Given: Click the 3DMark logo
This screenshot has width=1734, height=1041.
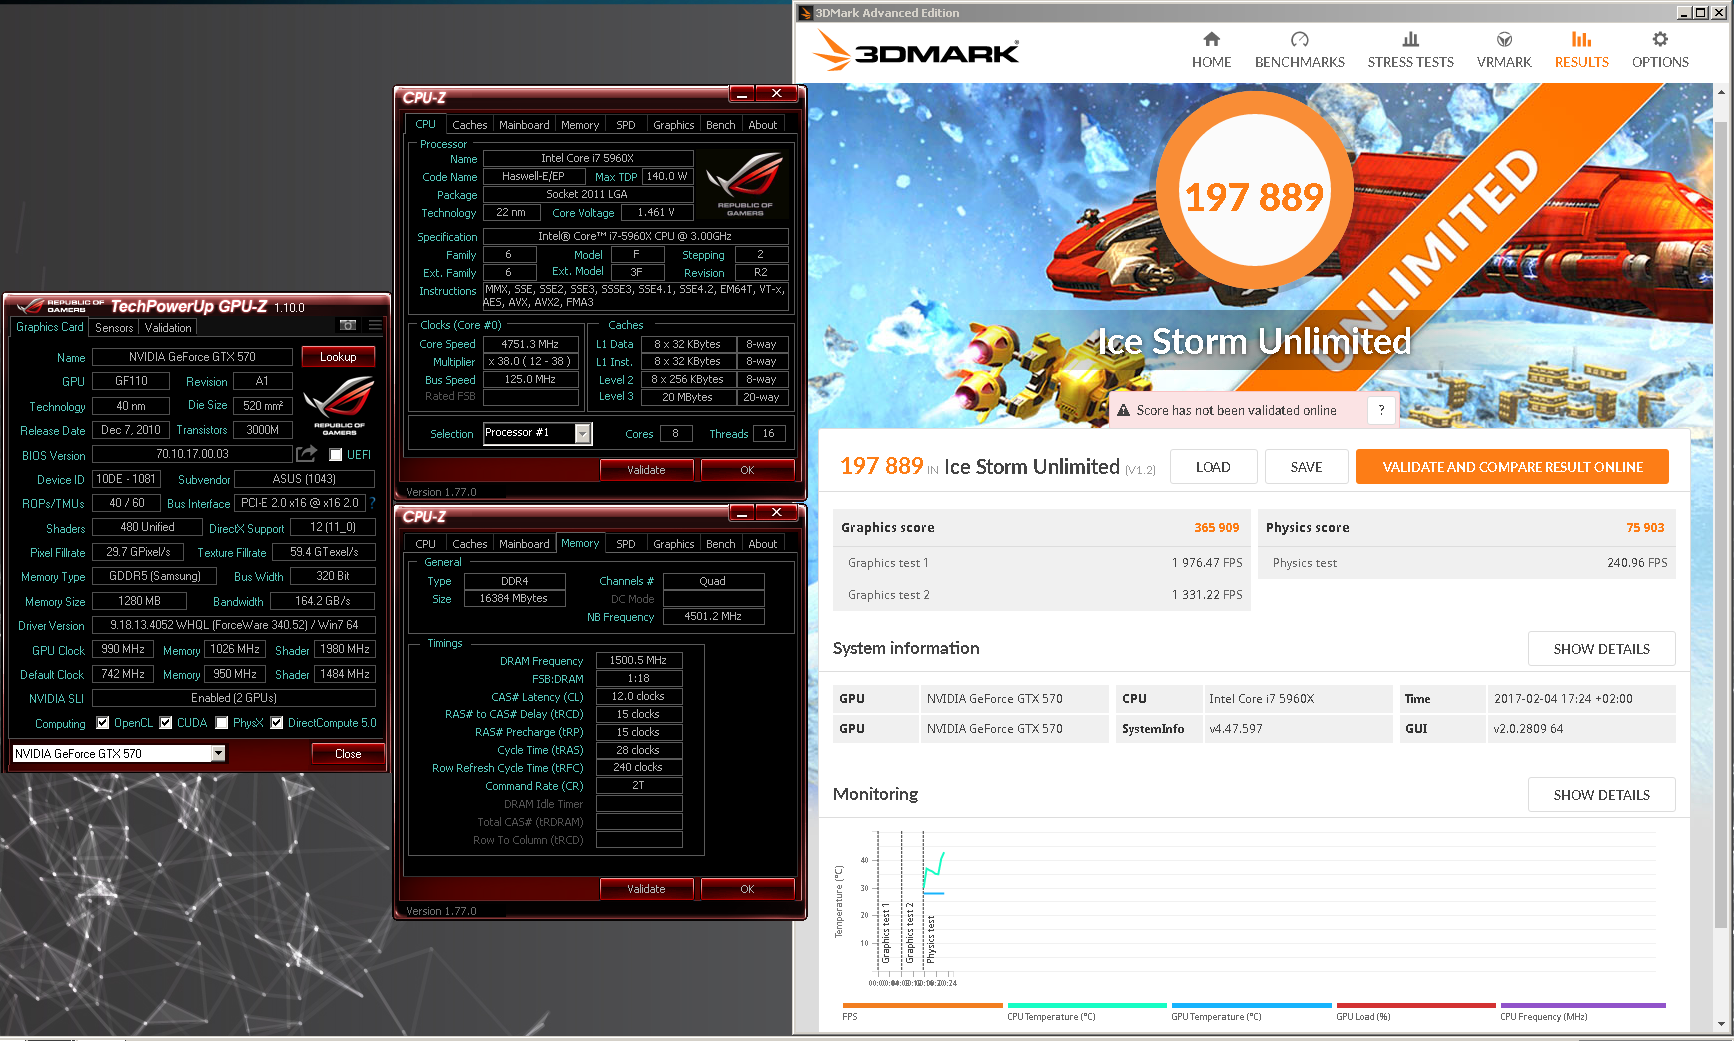Looking at the screenshot, I should 916,50.
